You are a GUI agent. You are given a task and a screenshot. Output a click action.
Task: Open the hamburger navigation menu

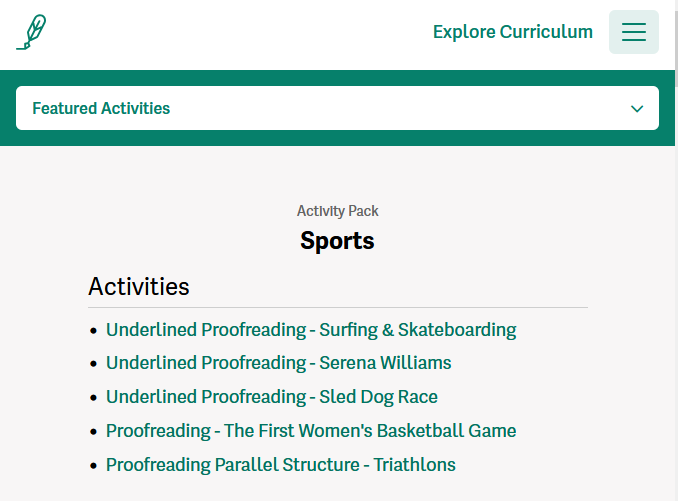633,32
